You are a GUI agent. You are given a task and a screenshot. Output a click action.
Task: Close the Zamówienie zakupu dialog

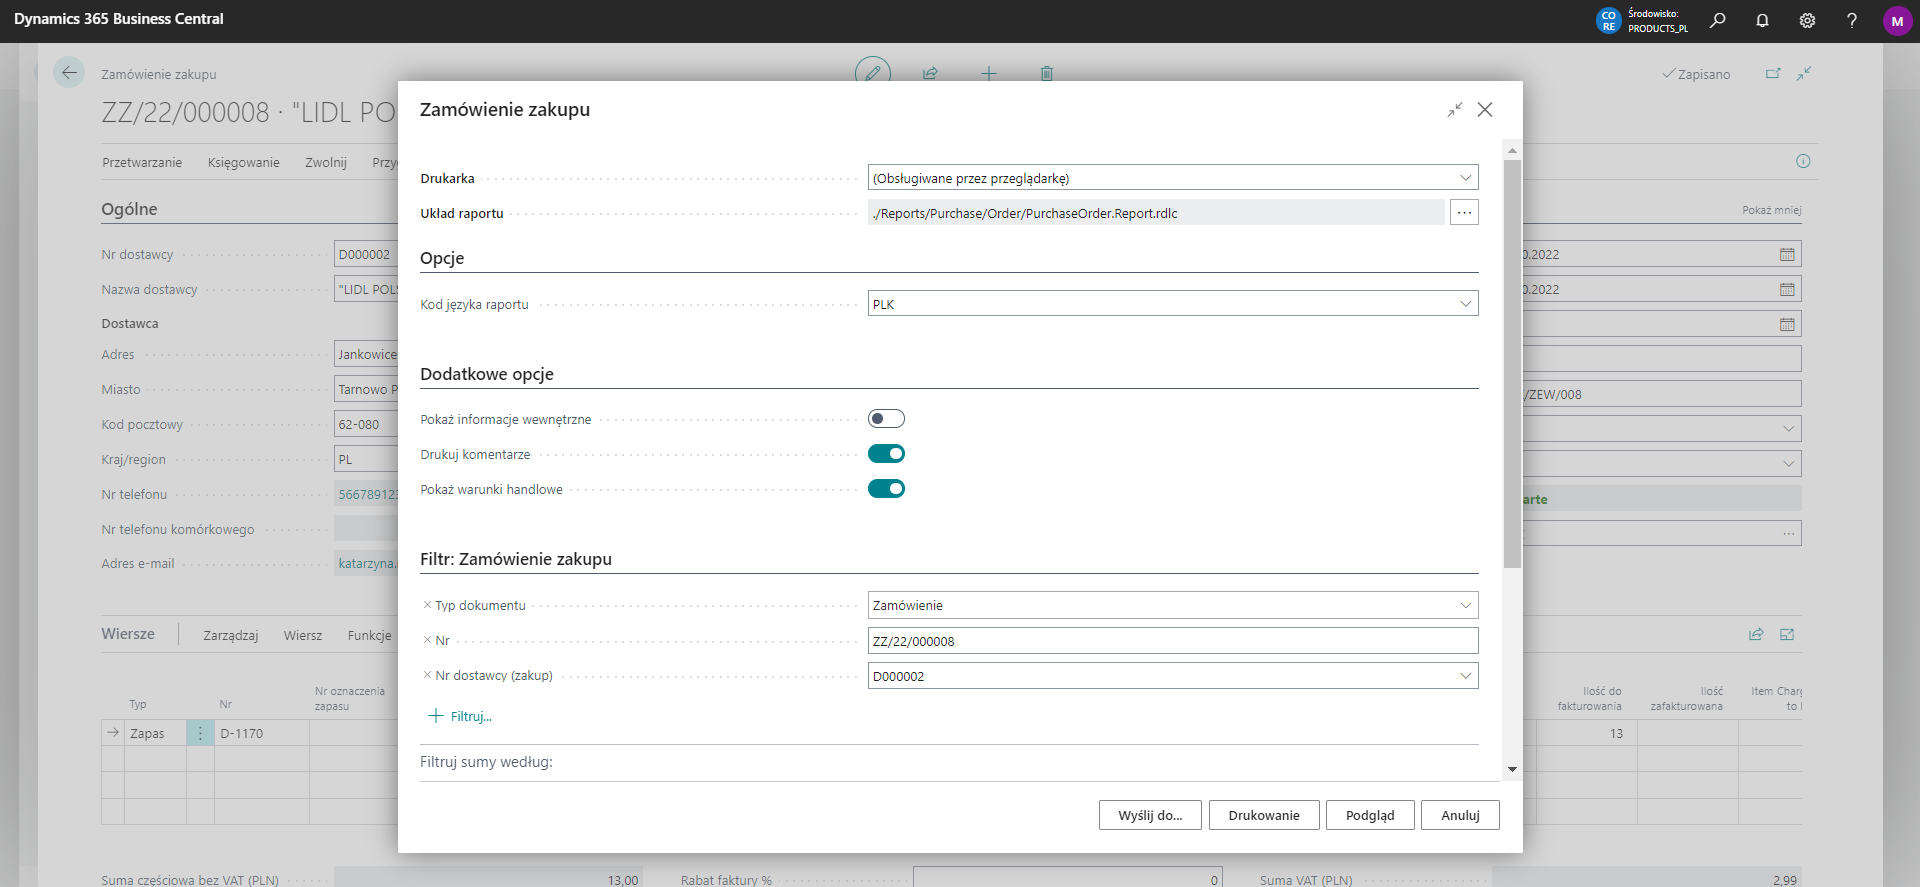[1485, 109]
